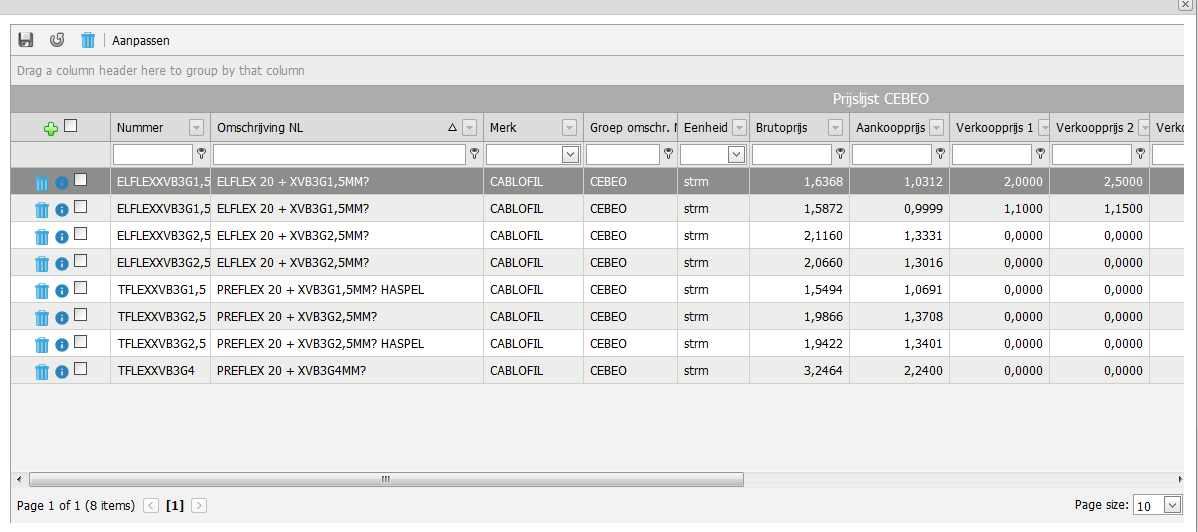Image resolution: width=1198 pixels, height=532 pixels.
Task: Go to next page arrow button
Action: (199, 505)
